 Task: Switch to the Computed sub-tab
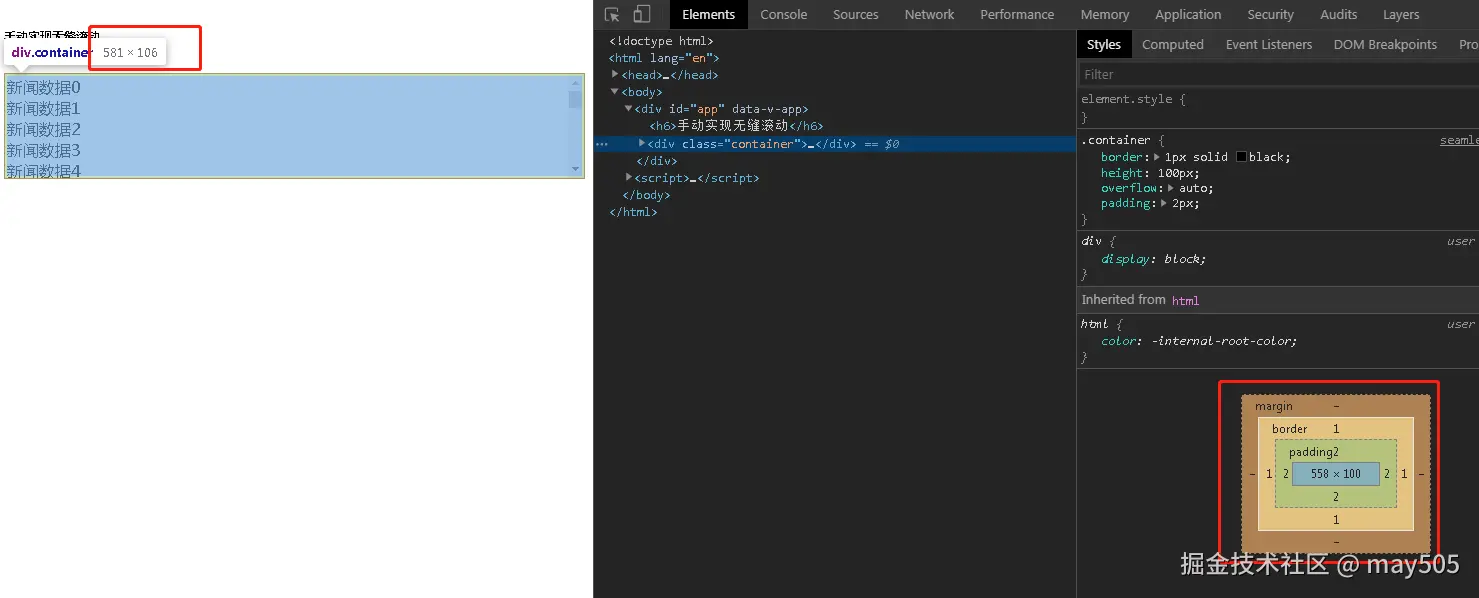coord(1173,44)
